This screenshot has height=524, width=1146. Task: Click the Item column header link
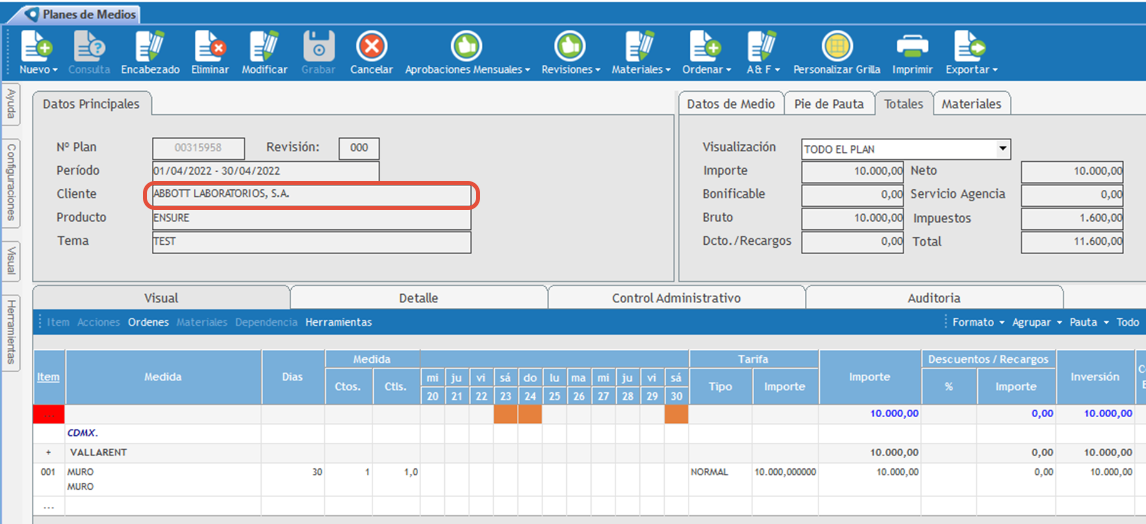[49, 377]
